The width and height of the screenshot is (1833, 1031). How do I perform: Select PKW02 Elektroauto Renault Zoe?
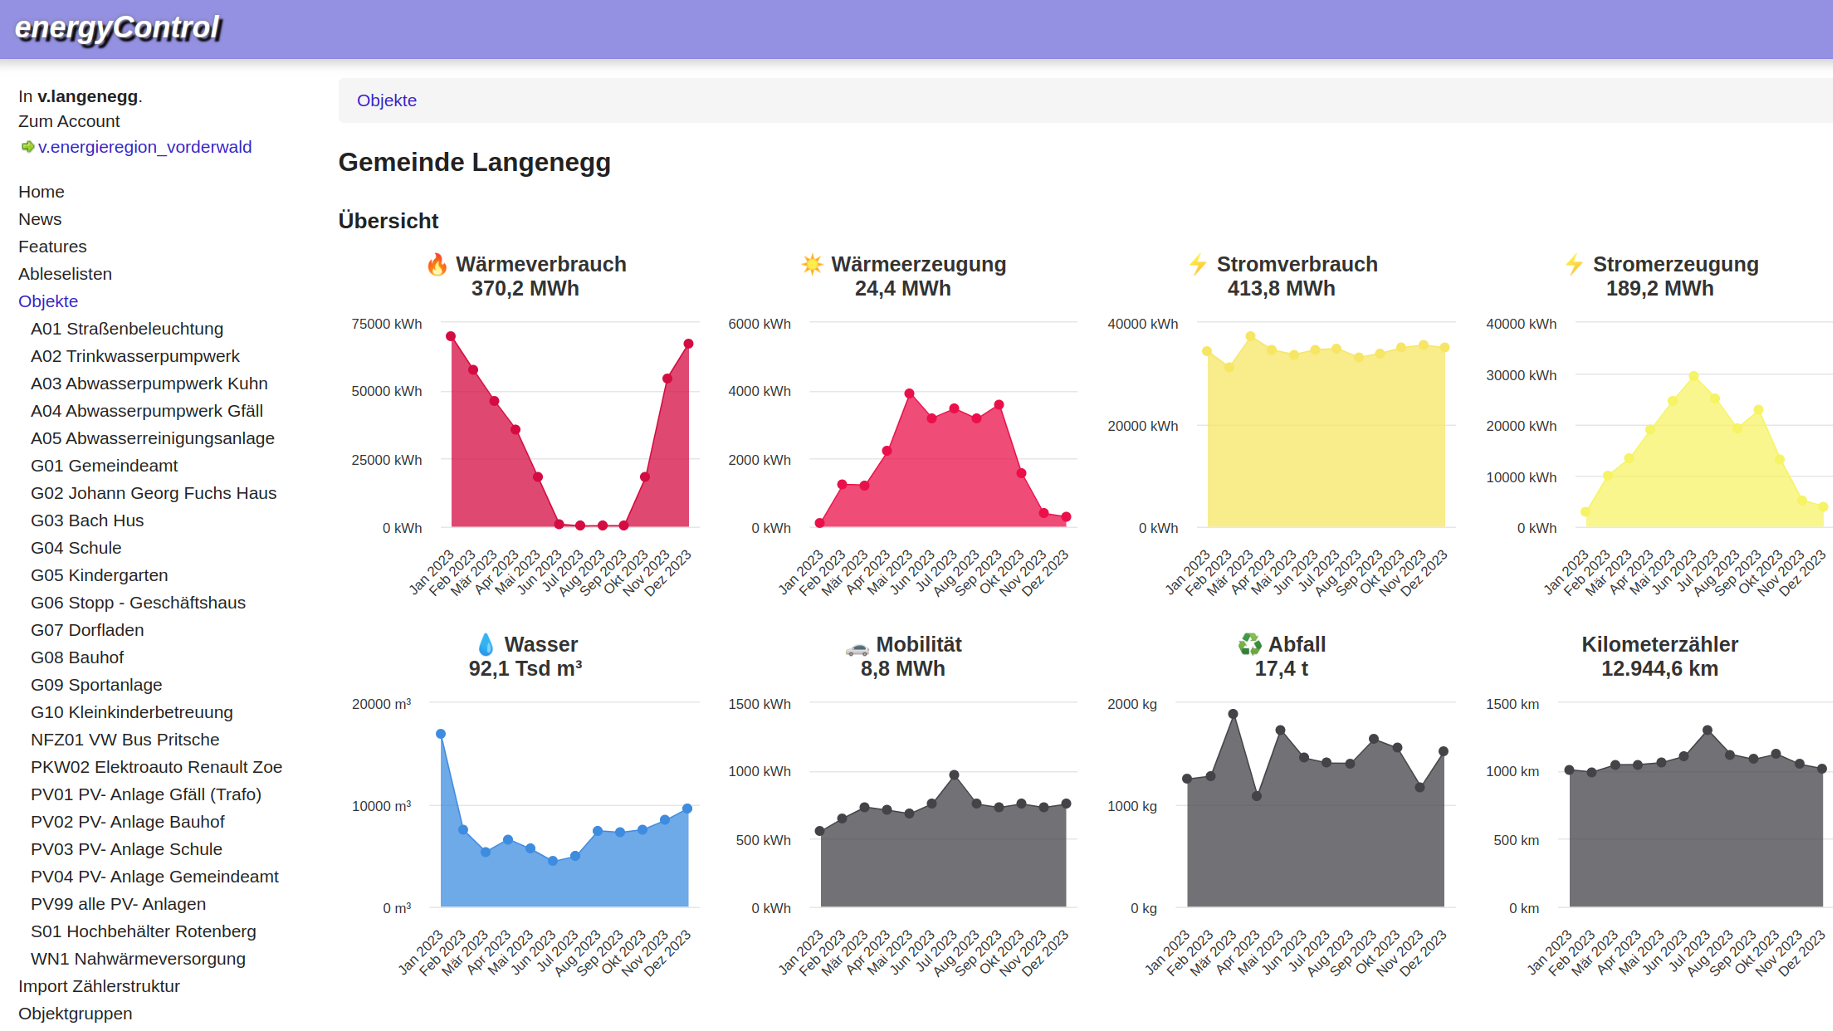[x=156, y=767]
